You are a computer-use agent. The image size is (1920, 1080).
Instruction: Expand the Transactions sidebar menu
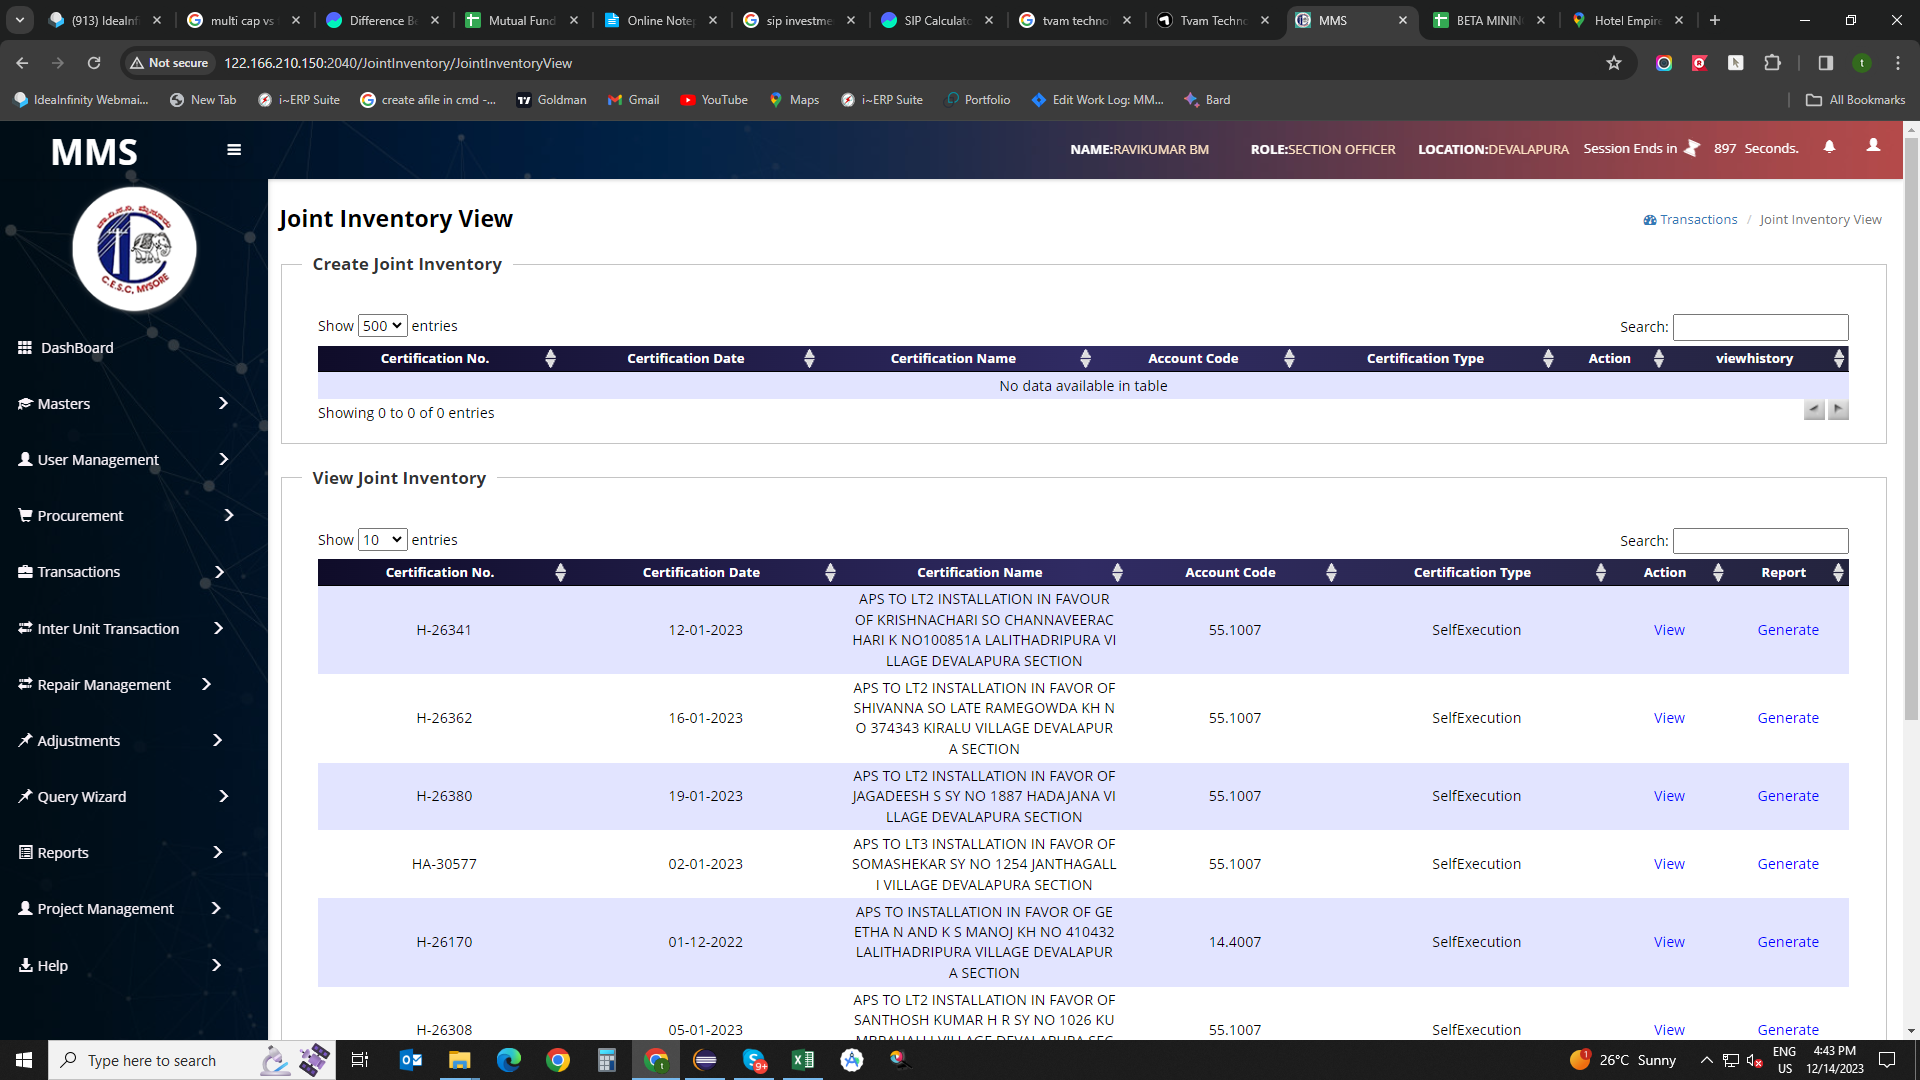coord(122,572)
